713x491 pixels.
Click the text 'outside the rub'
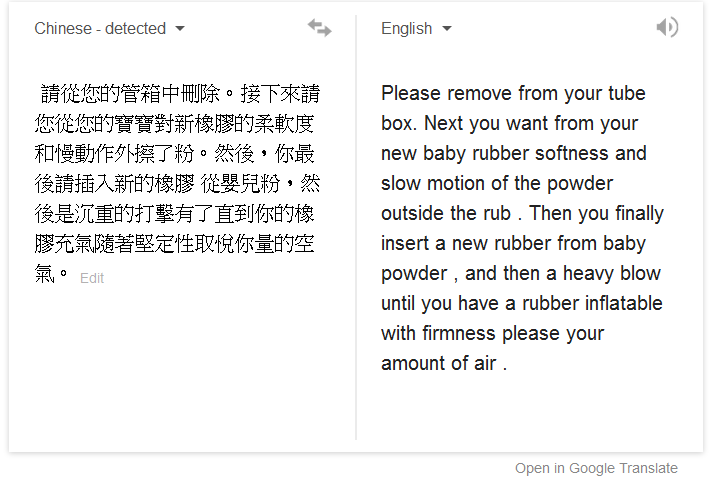click(x=446, y=213)
